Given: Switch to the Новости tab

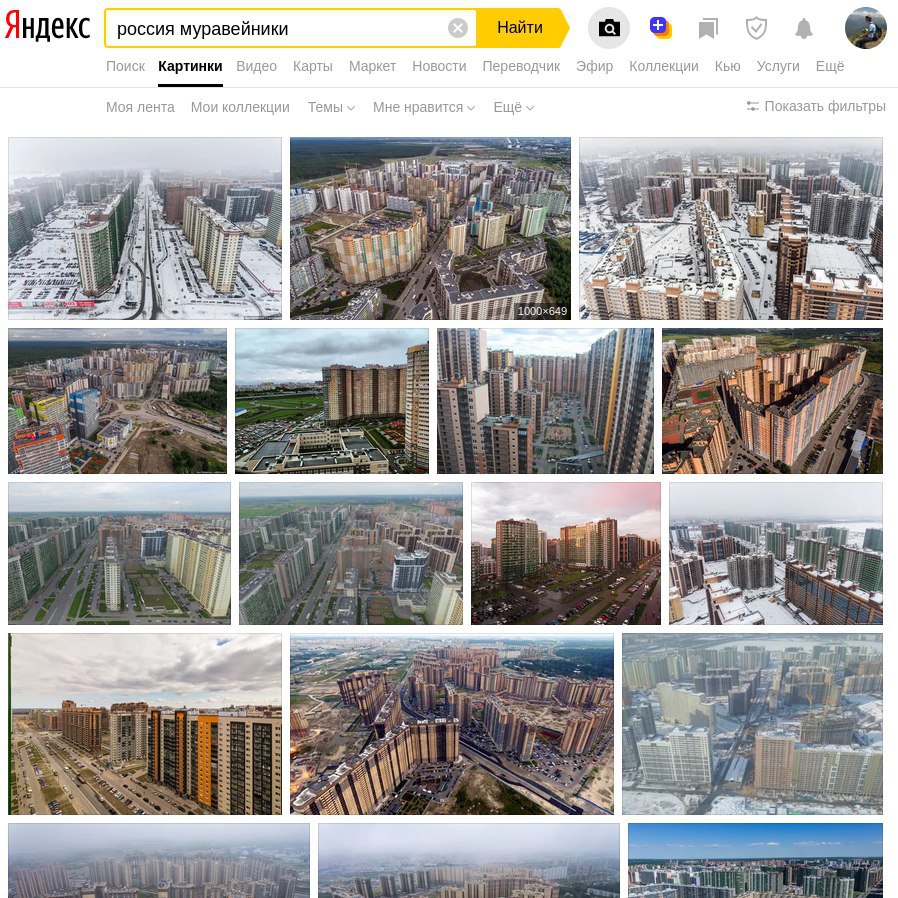Looking at the screenshot, I should 439,66.
